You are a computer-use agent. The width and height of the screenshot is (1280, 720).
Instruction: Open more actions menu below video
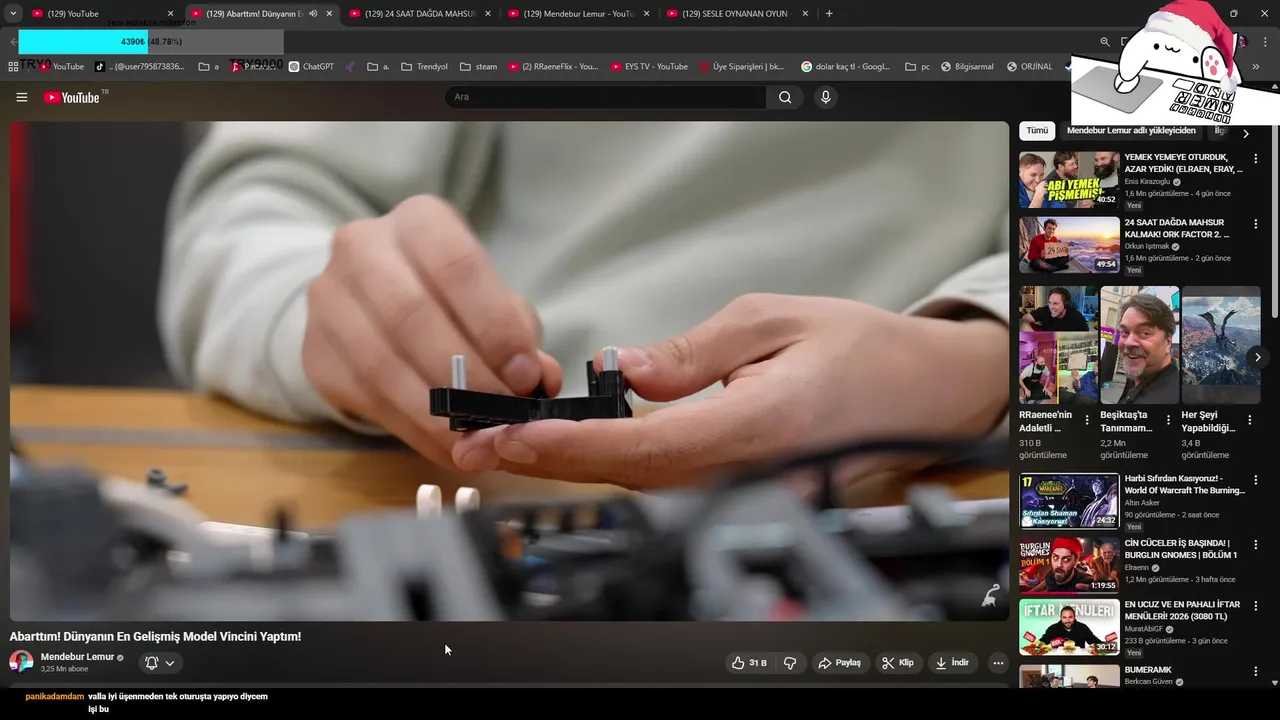click(998, 663)
